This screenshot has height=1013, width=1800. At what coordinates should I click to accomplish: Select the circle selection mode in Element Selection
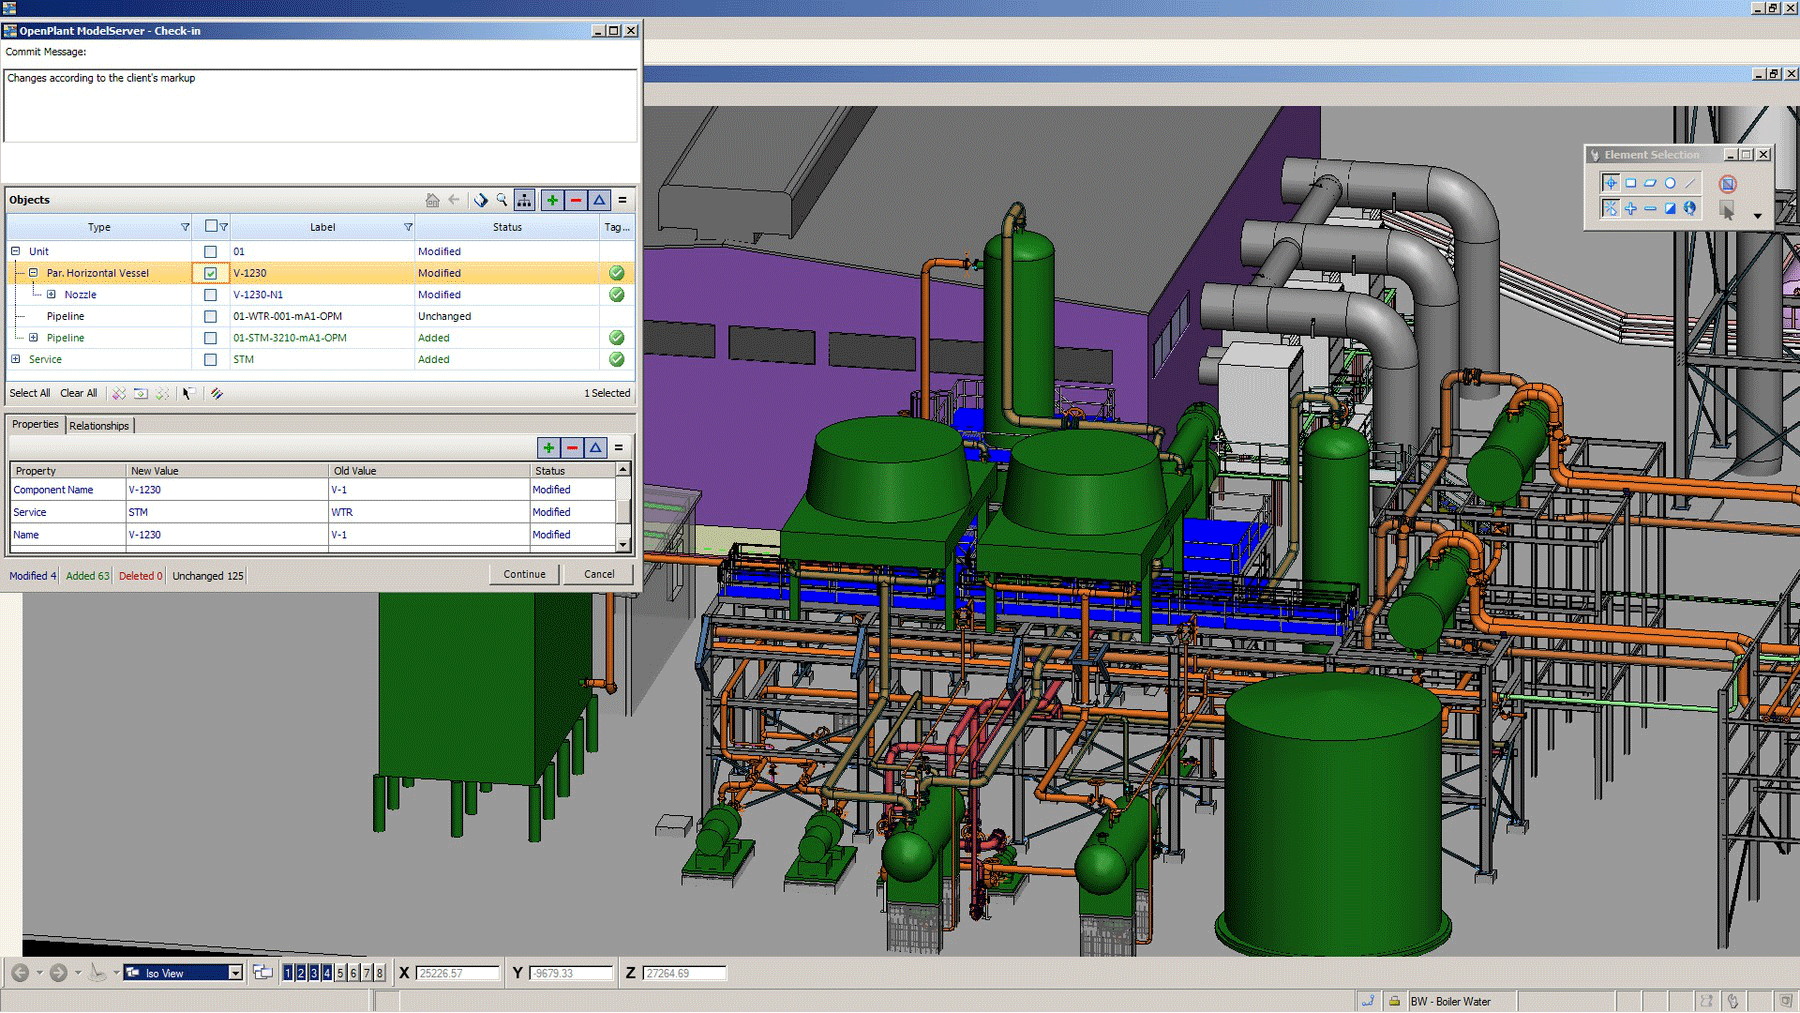pyautogui.click(x=1670, y=183)
